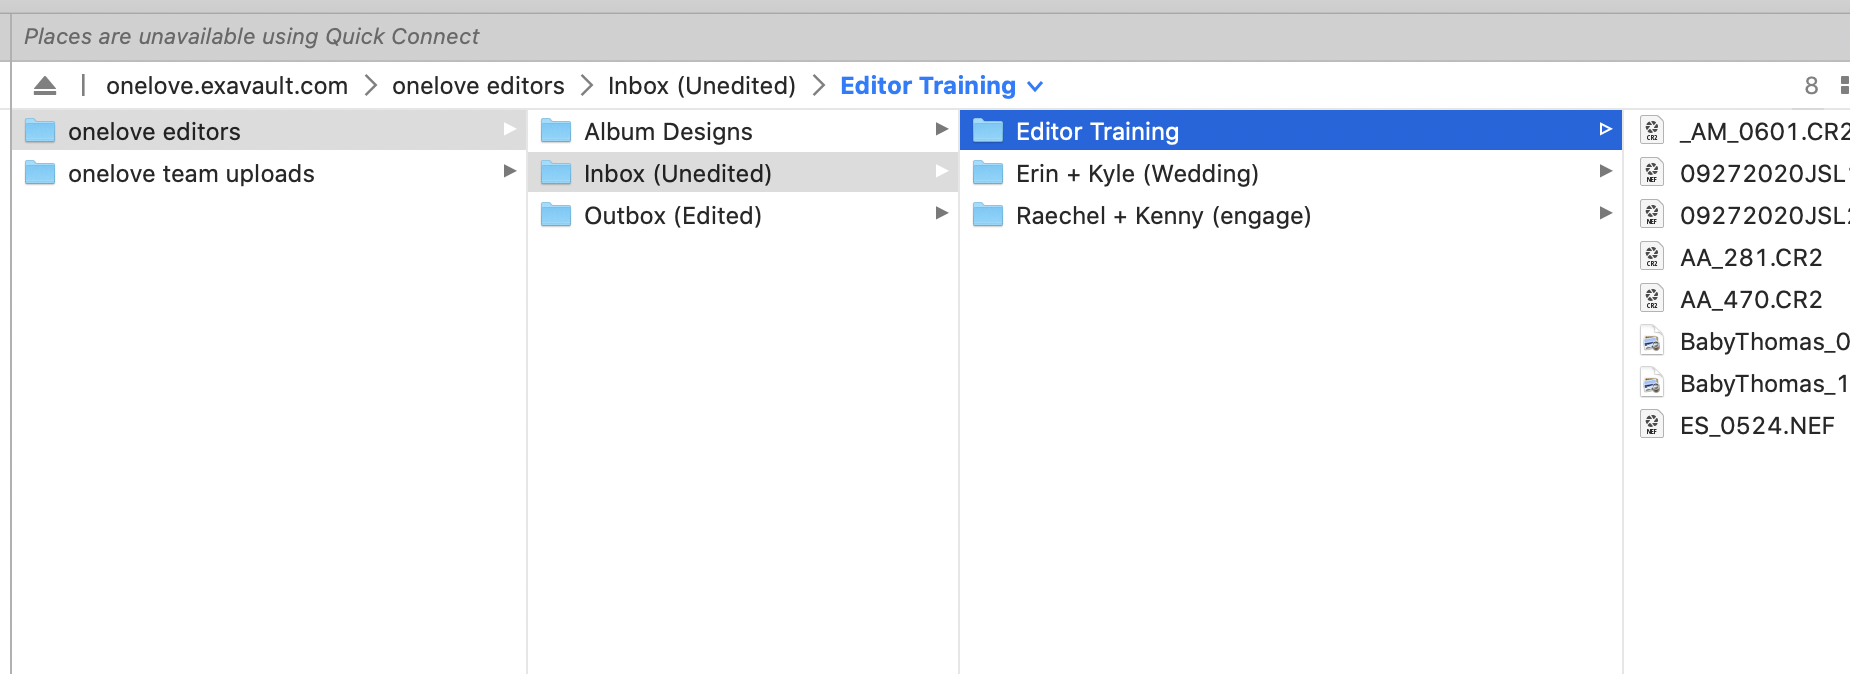Expand the onelove team uploads folder arrow

510,172
